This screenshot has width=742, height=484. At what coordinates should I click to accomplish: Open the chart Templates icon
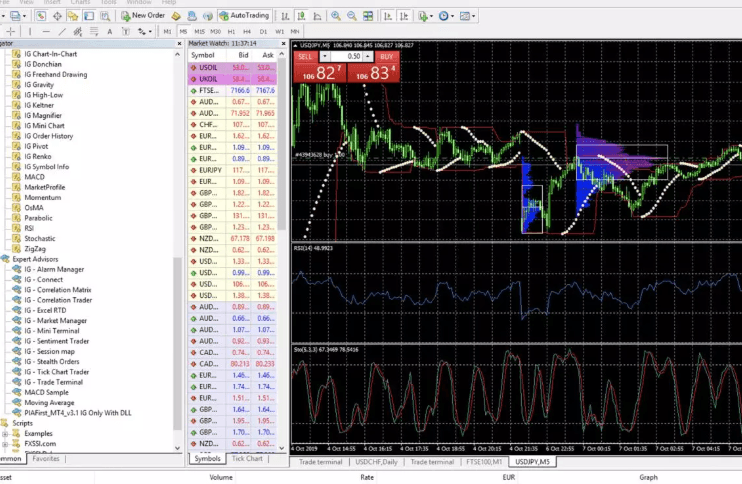tap(465, 16)
